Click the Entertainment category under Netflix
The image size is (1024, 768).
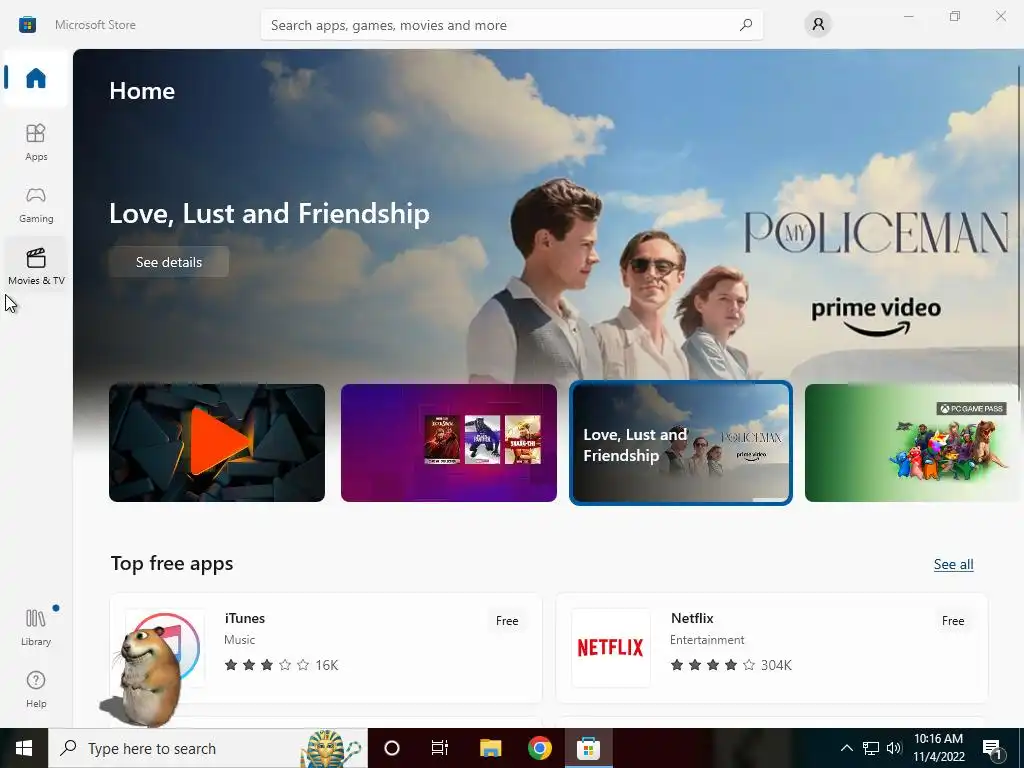(707, 640)
